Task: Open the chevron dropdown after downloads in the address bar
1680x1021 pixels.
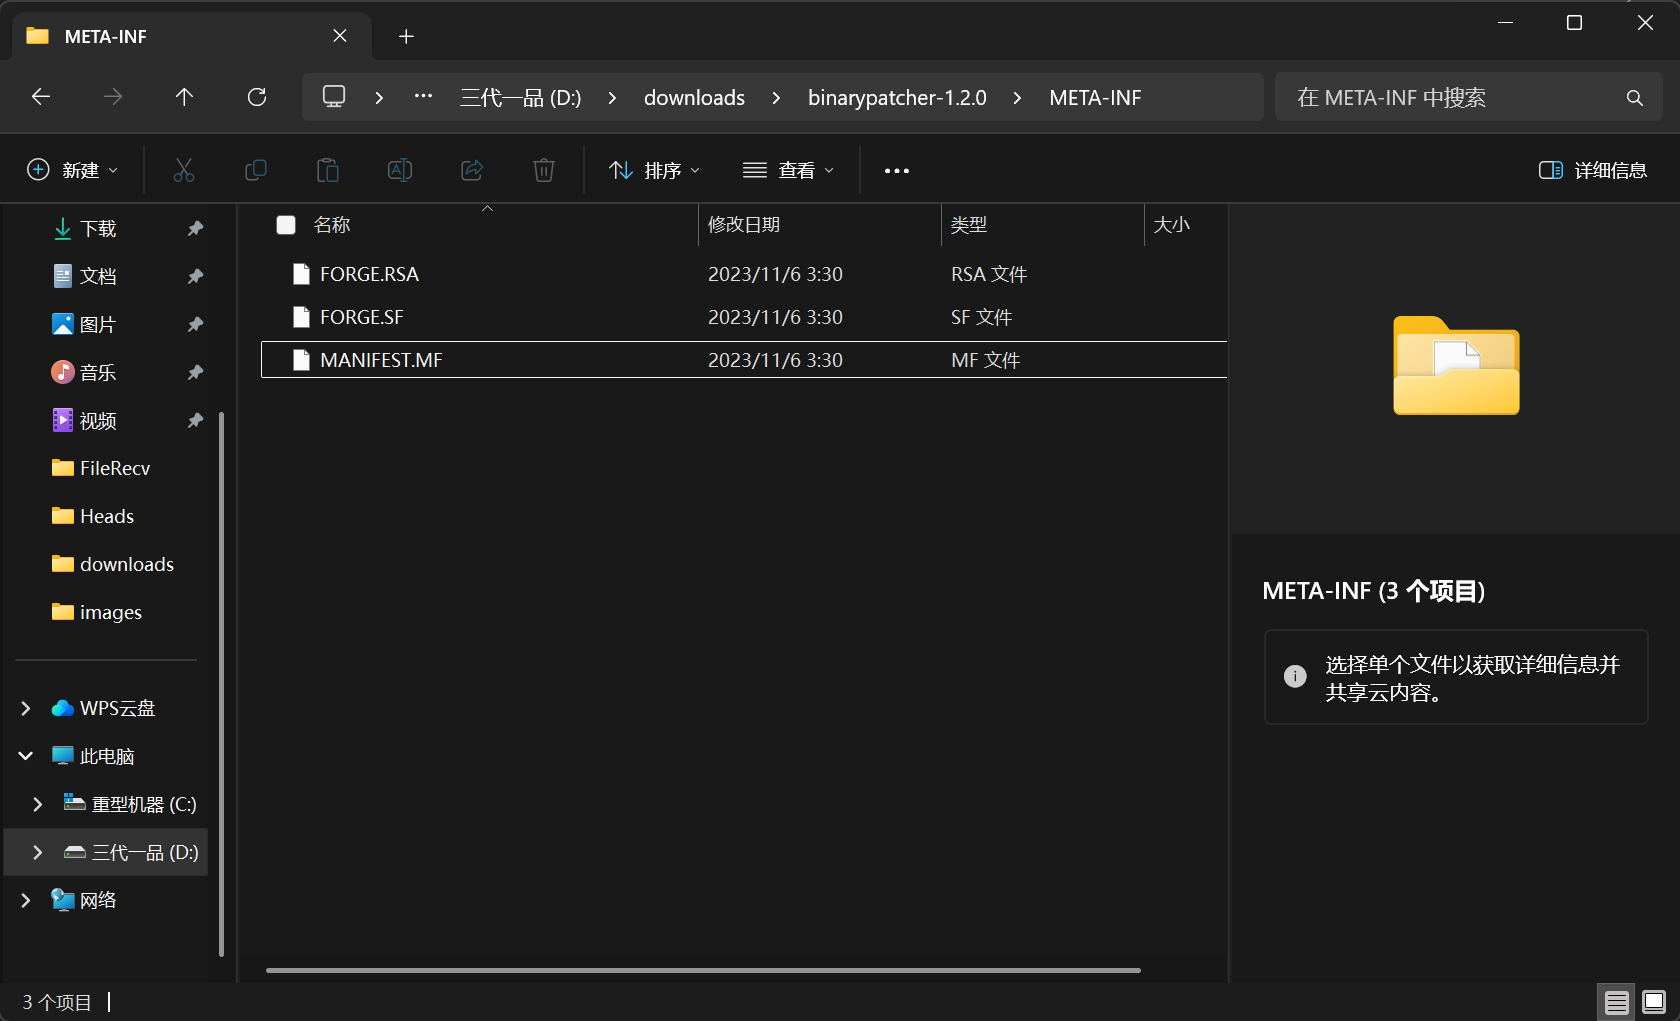Action: 776,98
